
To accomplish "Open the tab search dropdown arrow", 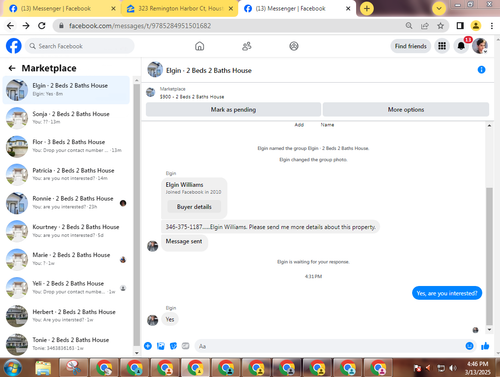I will point(439,8).
